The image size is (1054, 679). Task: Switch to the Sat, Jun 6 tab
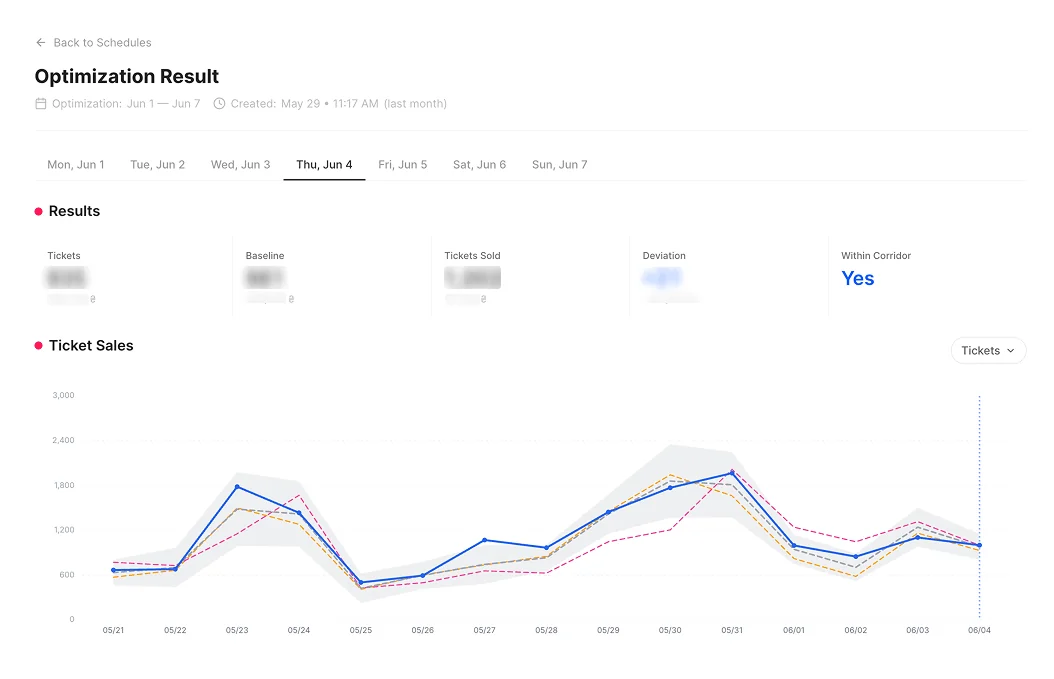[479, 164]
